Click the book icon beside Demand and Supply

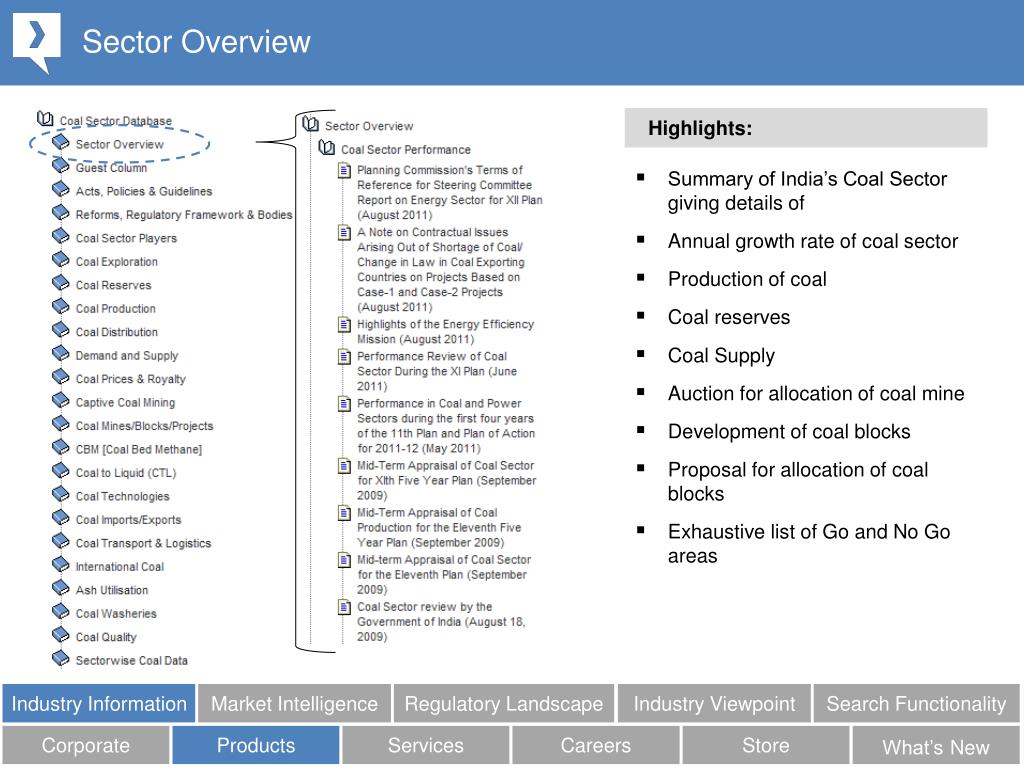[61, 354]
